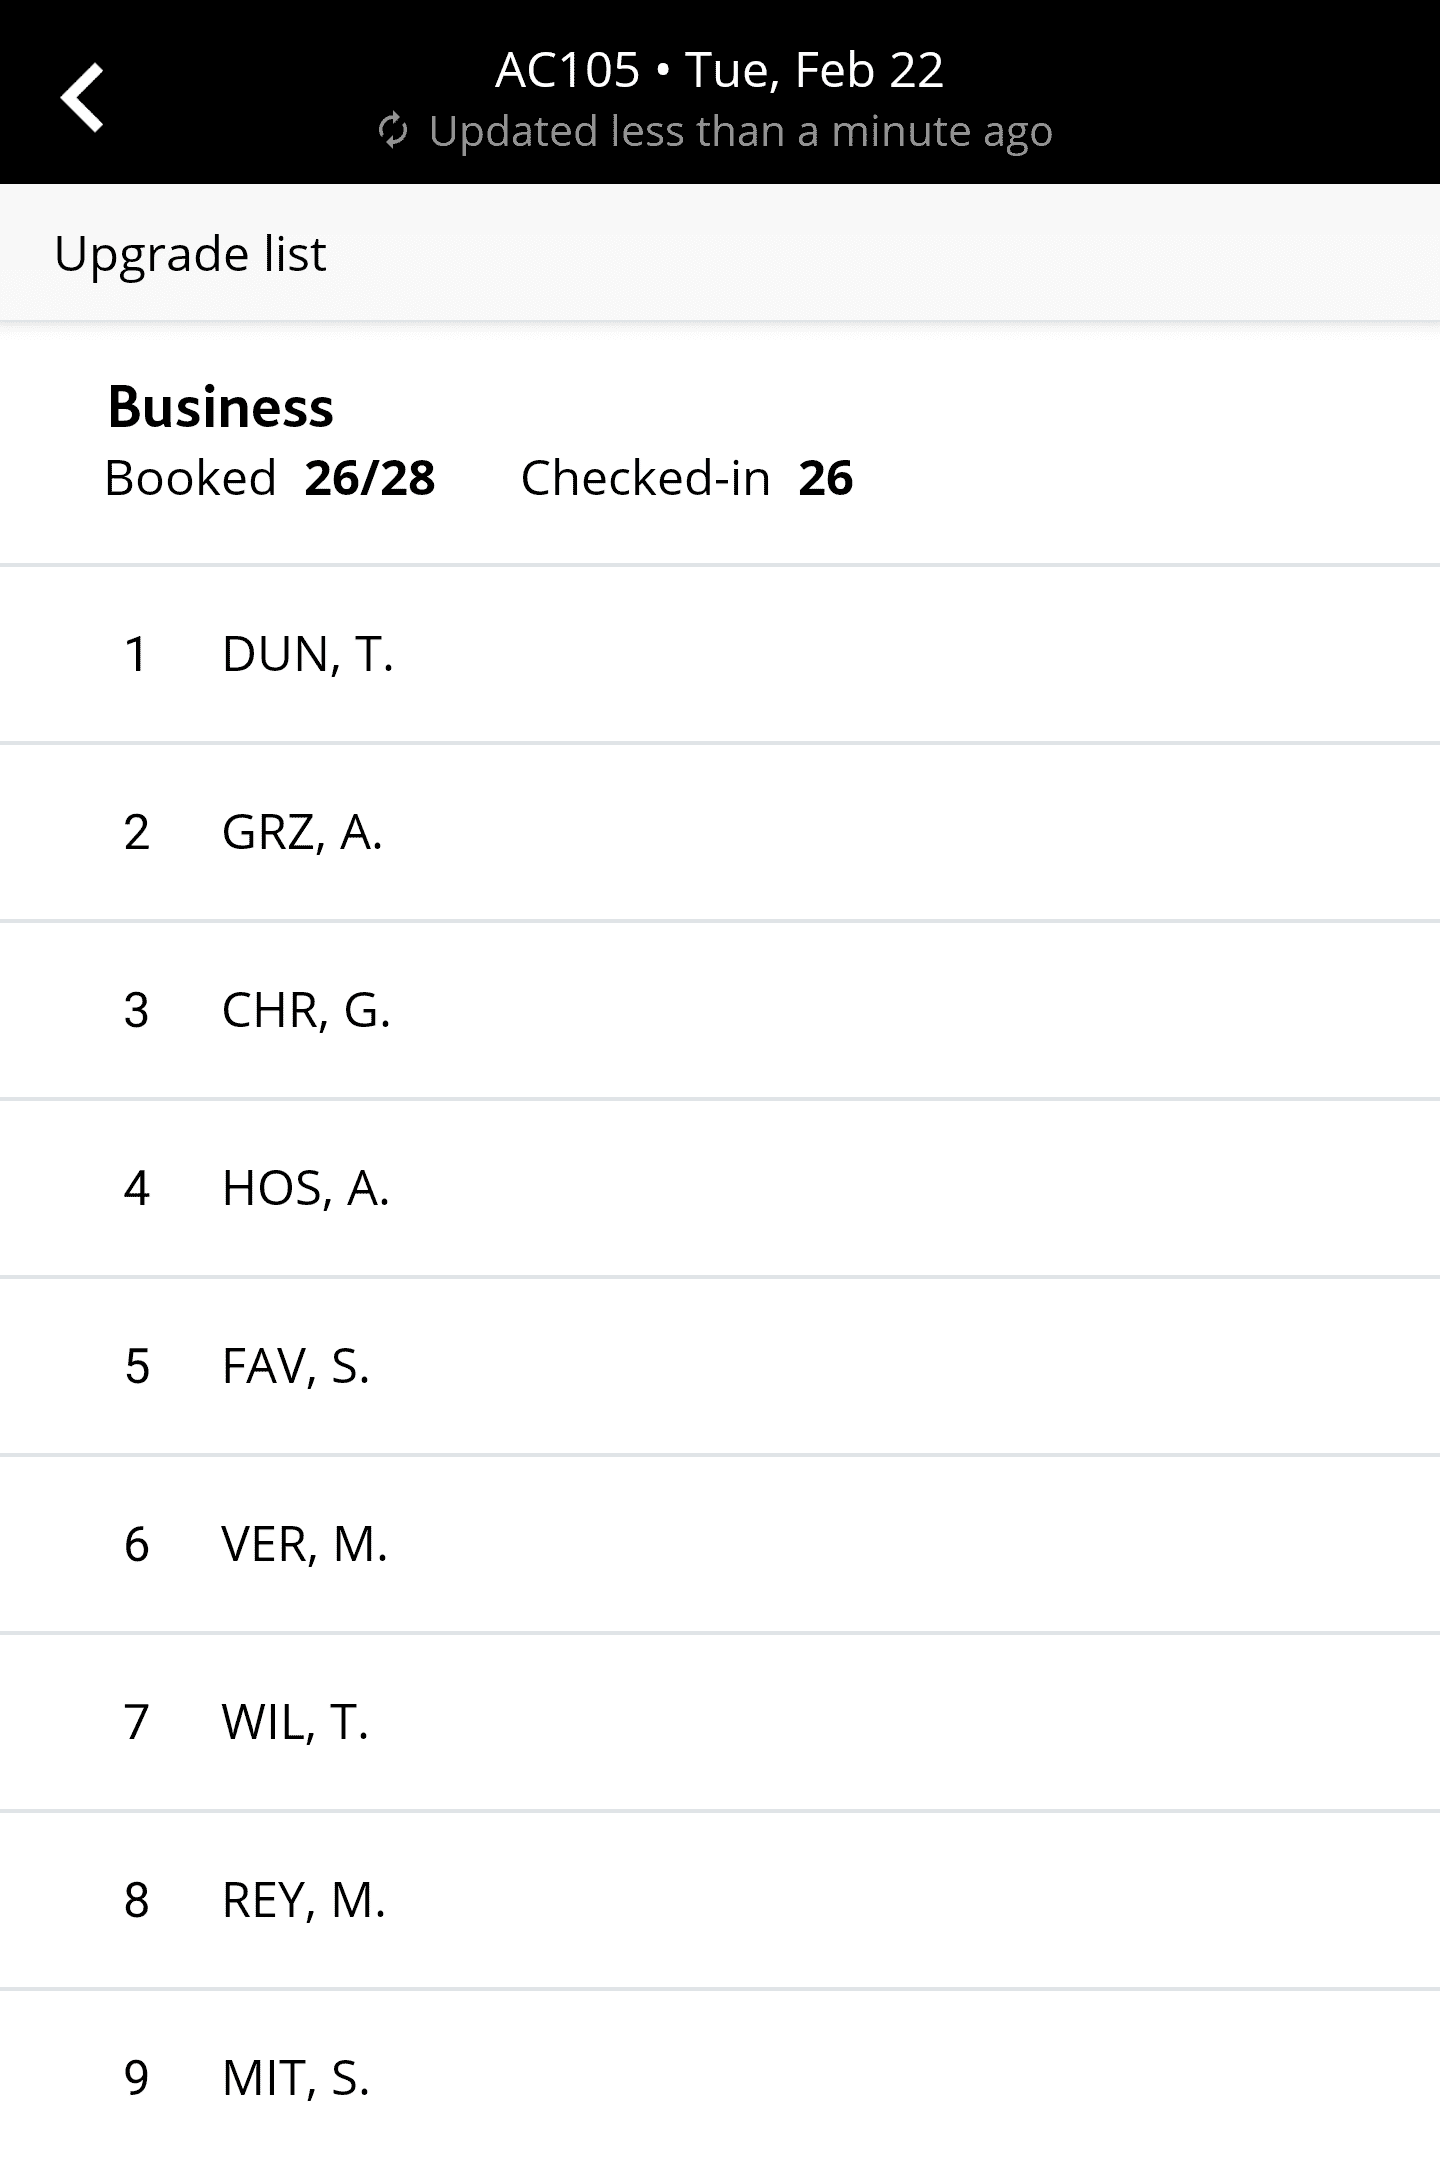
Task: Tap the refresh sync icon
Action: tap(393, 131)
